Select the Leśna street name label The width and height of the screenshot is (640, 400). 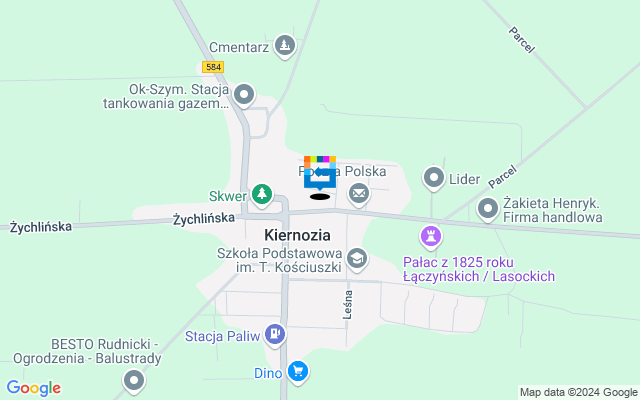click(x=348, y=304)
